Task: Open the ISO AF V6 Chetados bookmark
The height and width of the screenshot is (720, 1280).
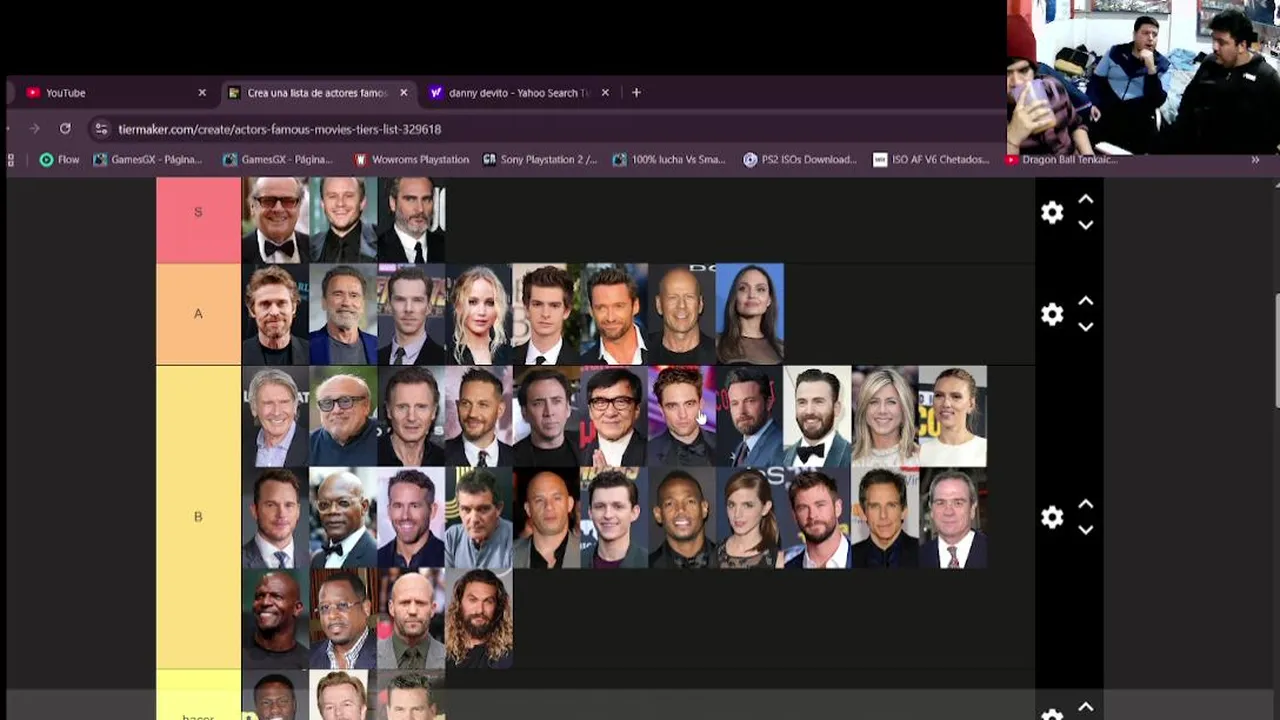Action: (x=931, y=159)
